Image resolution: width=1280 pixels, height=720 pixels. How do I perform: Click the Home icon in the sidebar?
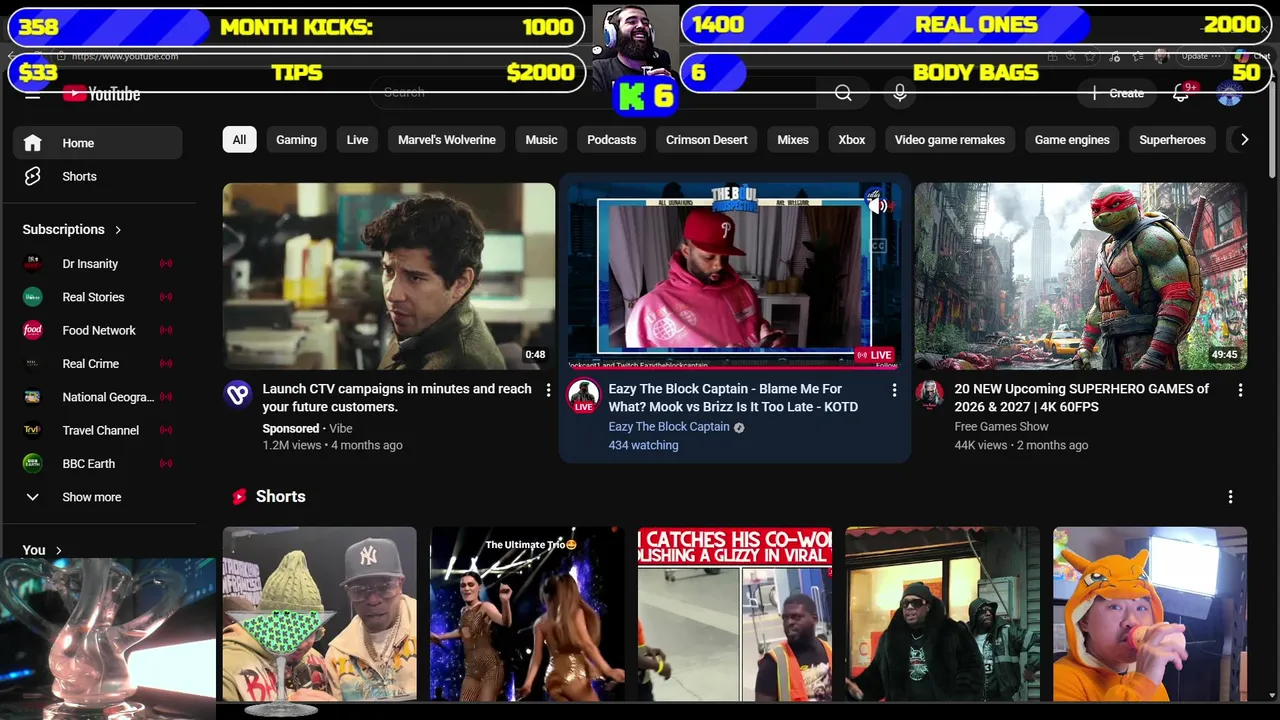pyautogui.click(x=33, y=143)
